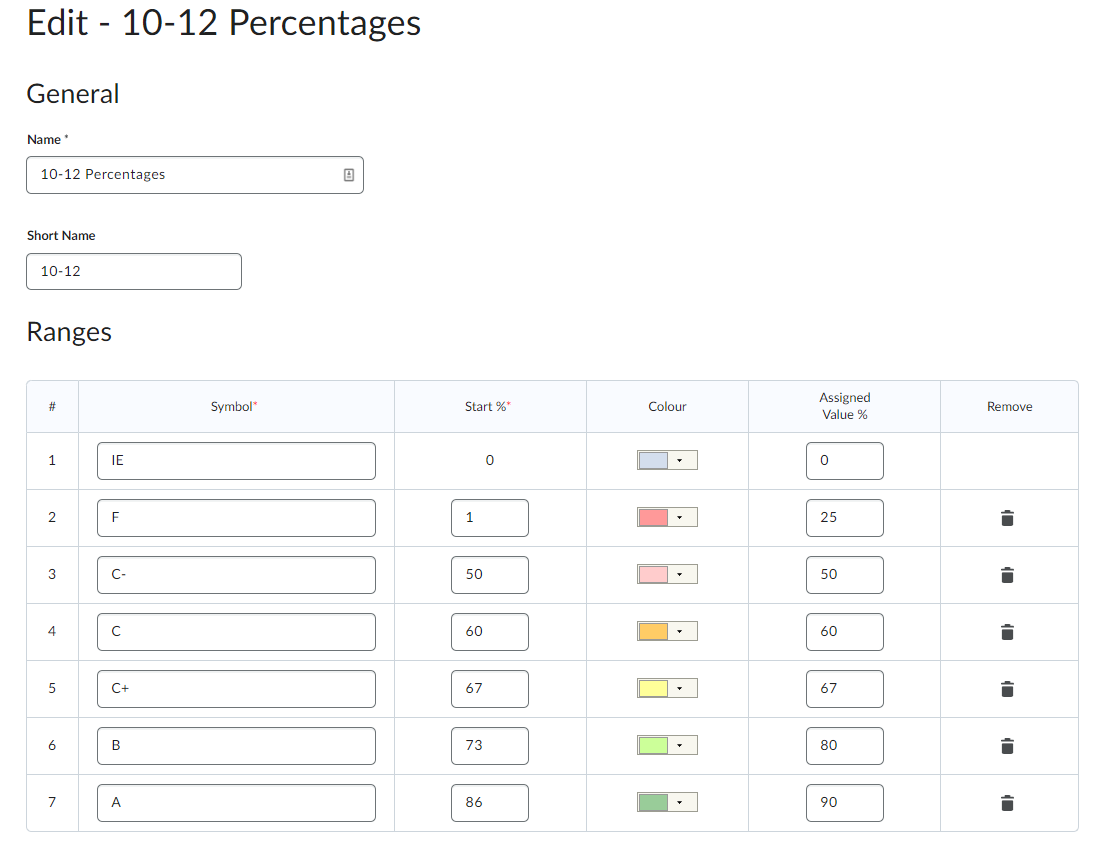Click the Start % value 0 in IE row
Viewport: 1099px width, 853px height.
coord(490,460)
